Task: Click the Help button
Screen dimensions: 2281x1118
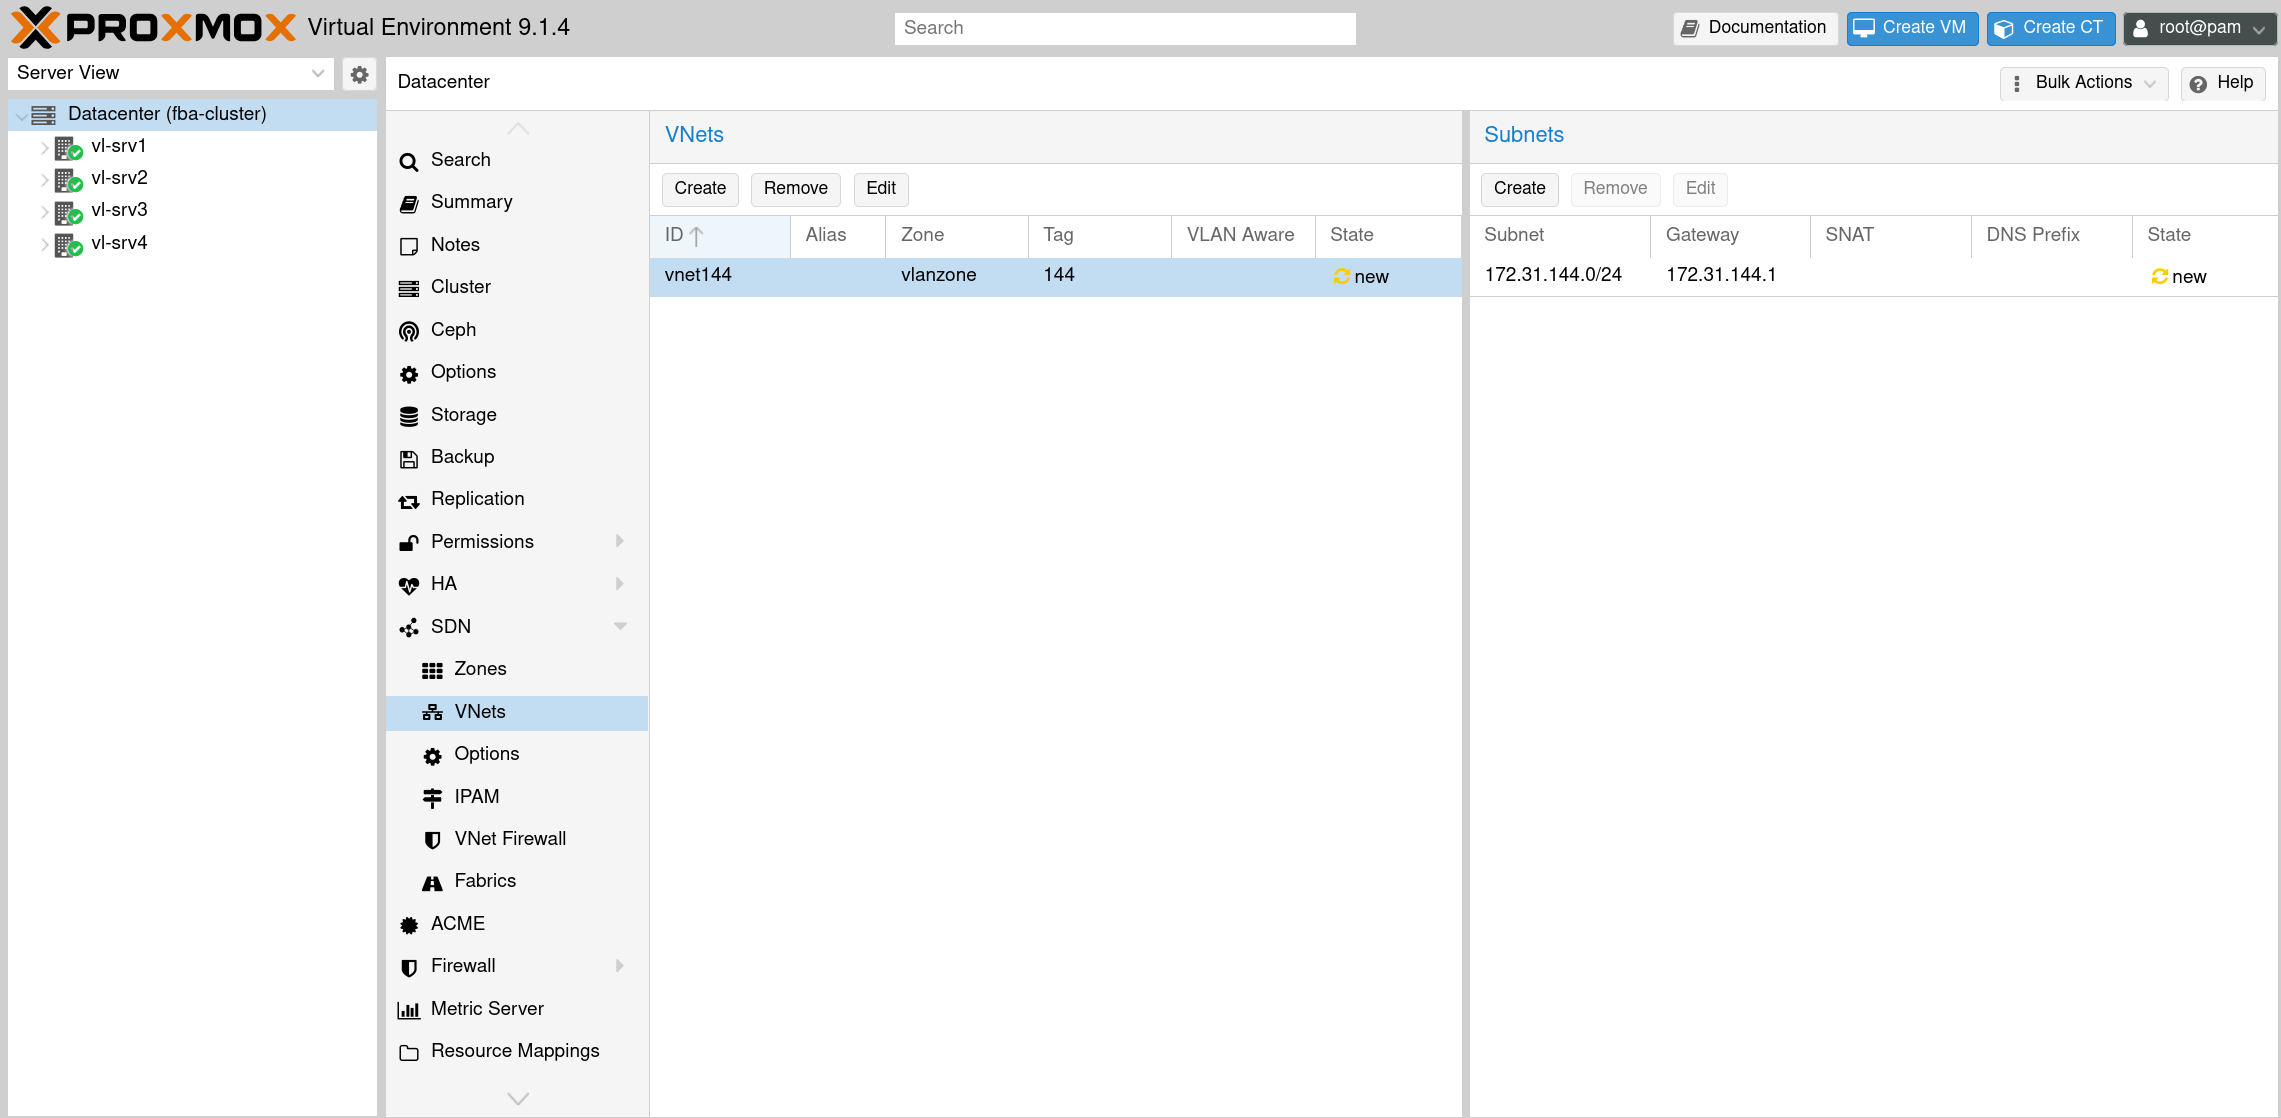Action: coord(2222,83)
